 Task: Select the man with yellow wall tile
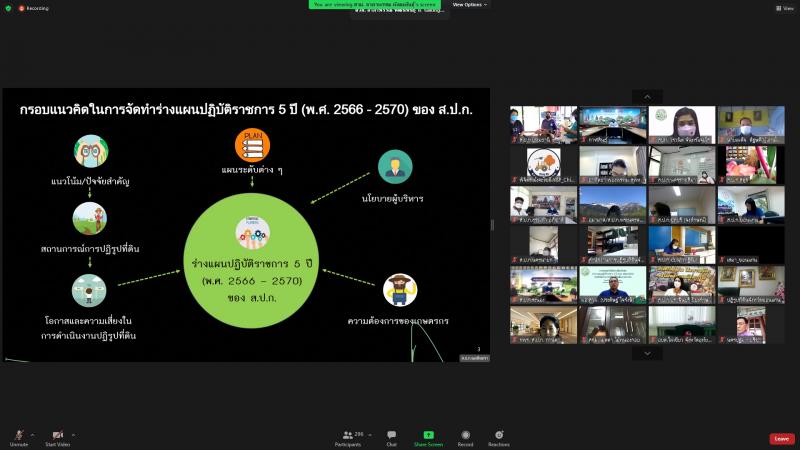coord(751,124)
